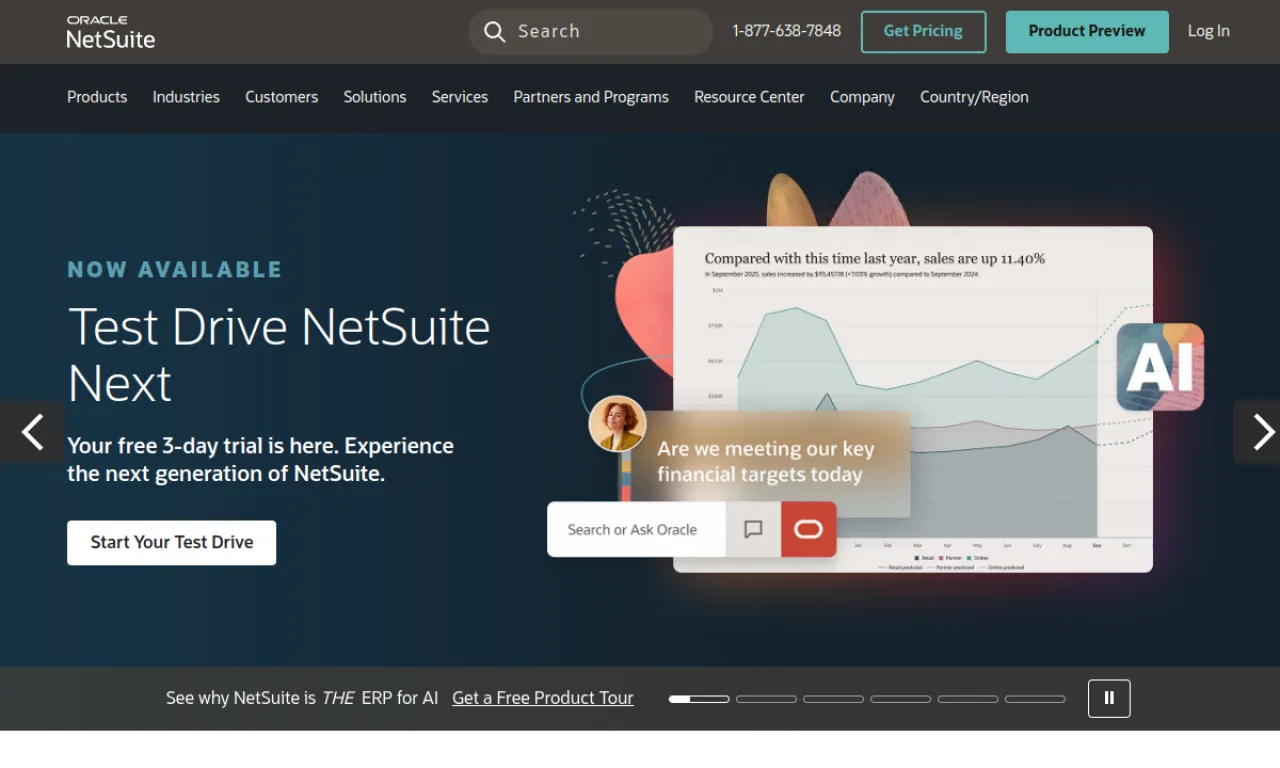Click the chat bubble icon in Ask Oracle bar
The image size is (1280, 768).
(x=753, y=529)
